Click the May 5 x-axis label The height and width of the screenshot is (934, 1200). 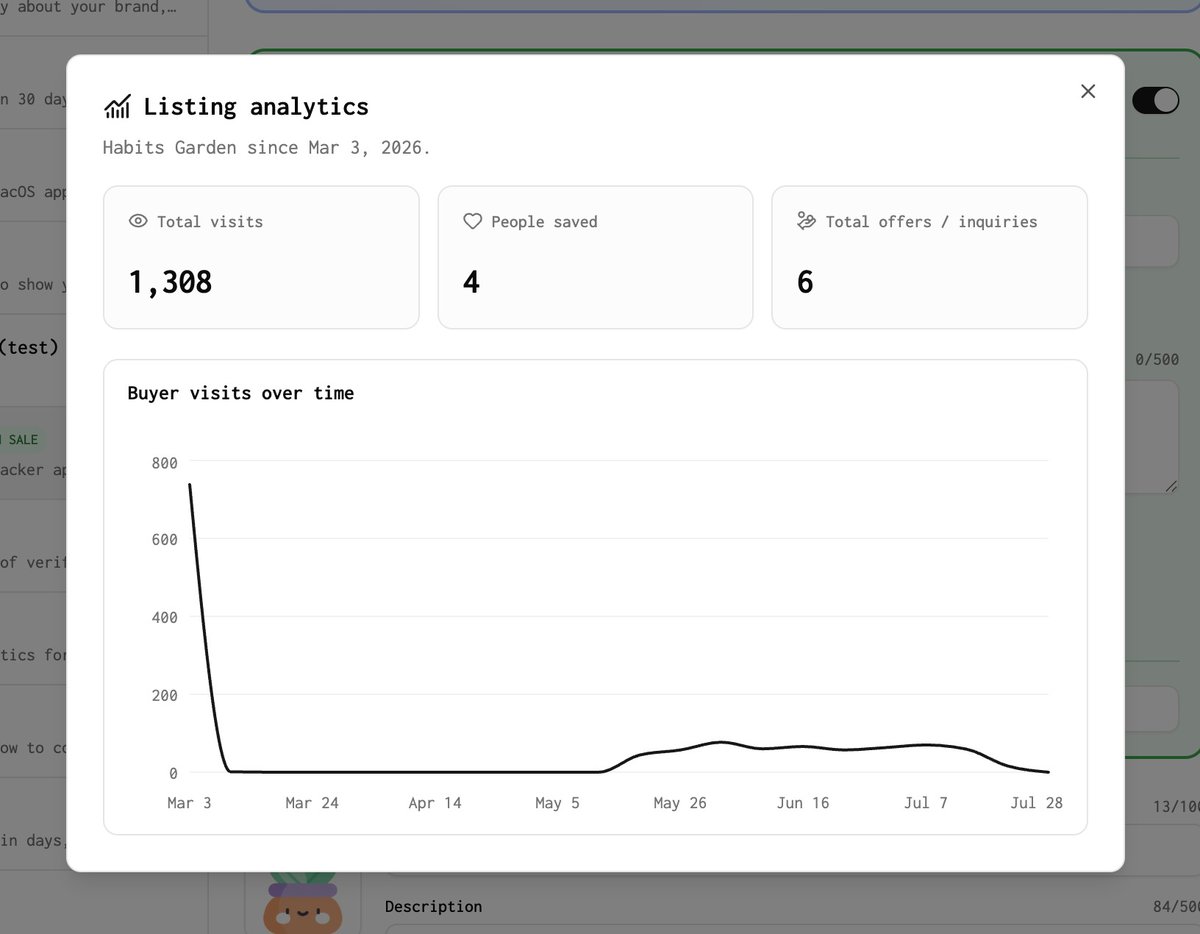coord(557,802)
